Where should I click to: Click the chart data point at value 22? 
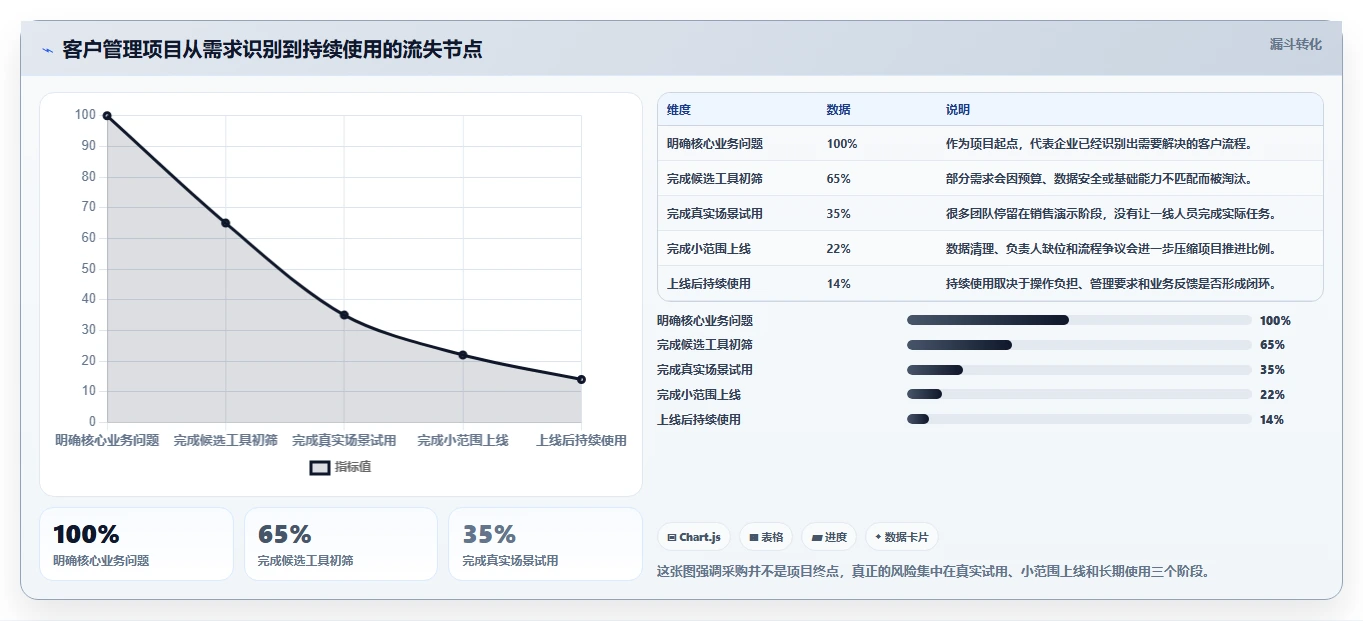click(x=463, y=355)
